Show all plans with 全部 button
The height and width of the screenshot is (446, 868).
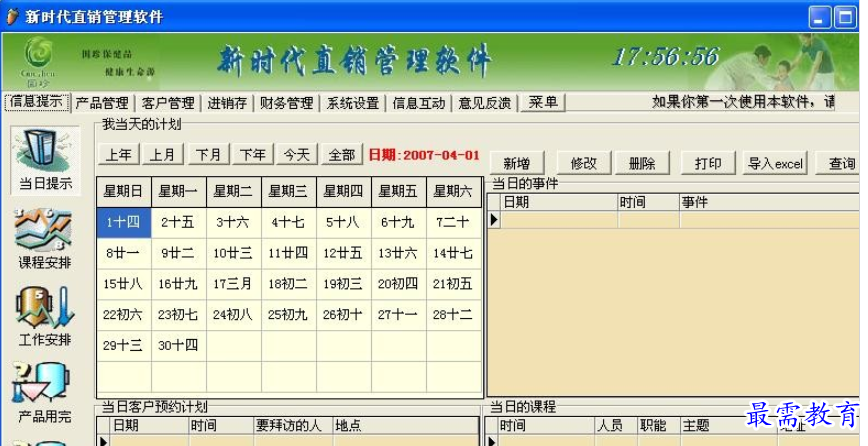pyautogui.click(x=342, y=154)
